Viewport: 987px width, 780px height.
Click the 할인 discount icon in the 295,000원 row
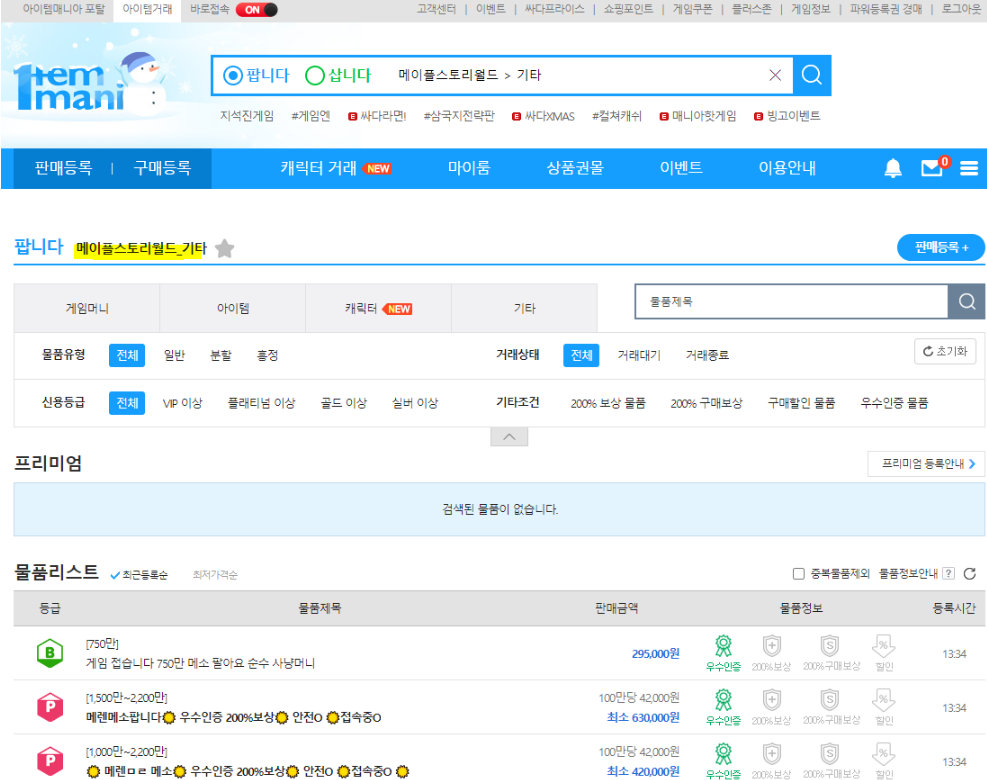pos(884,653)
